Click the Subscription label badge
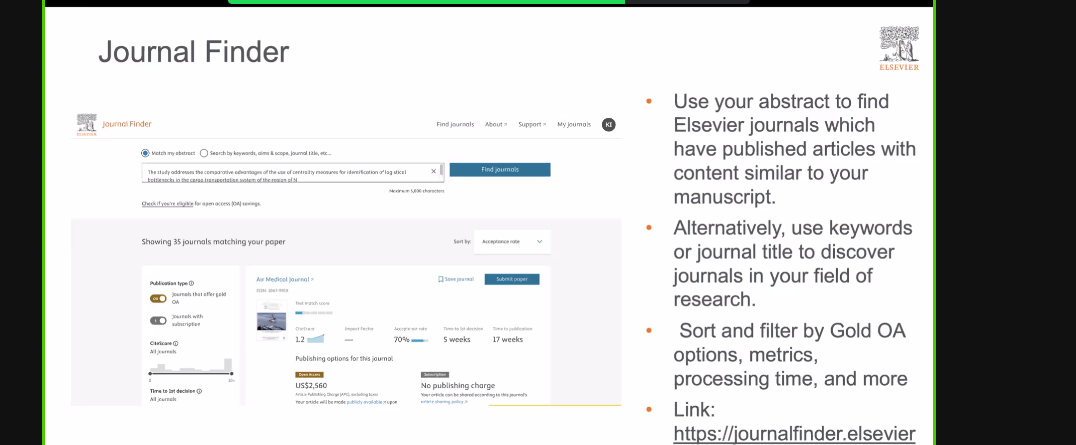This screenshot has height=445, width=1076. click(435, 375)
